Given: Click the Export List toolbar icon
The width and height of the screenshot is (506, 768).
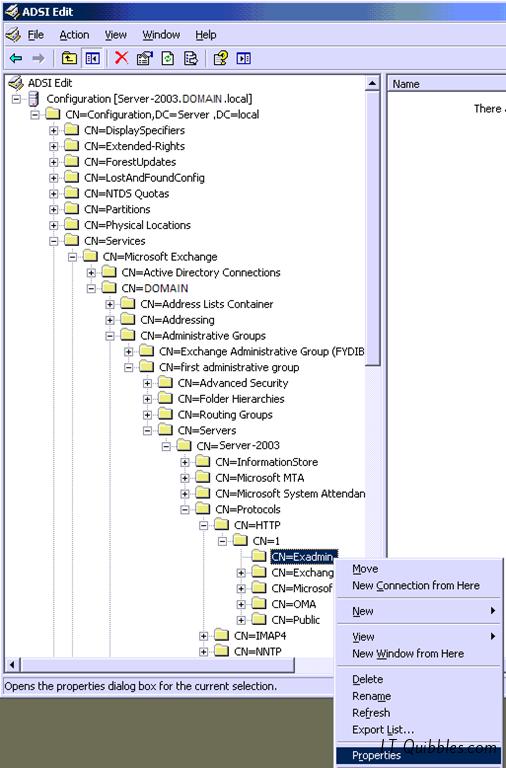Looking at the screenshot, I should click(x=191, y=59).
